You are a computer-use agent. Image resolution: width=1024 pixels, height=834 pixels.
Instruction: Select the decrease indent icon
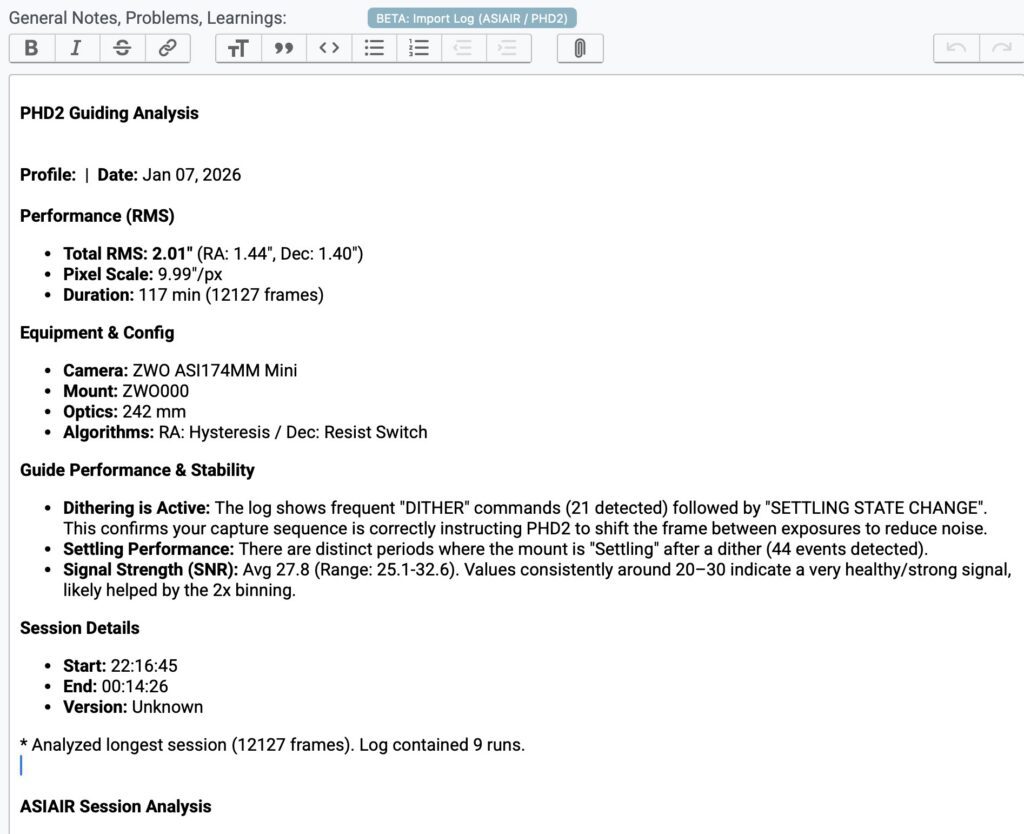click(463, 48)
